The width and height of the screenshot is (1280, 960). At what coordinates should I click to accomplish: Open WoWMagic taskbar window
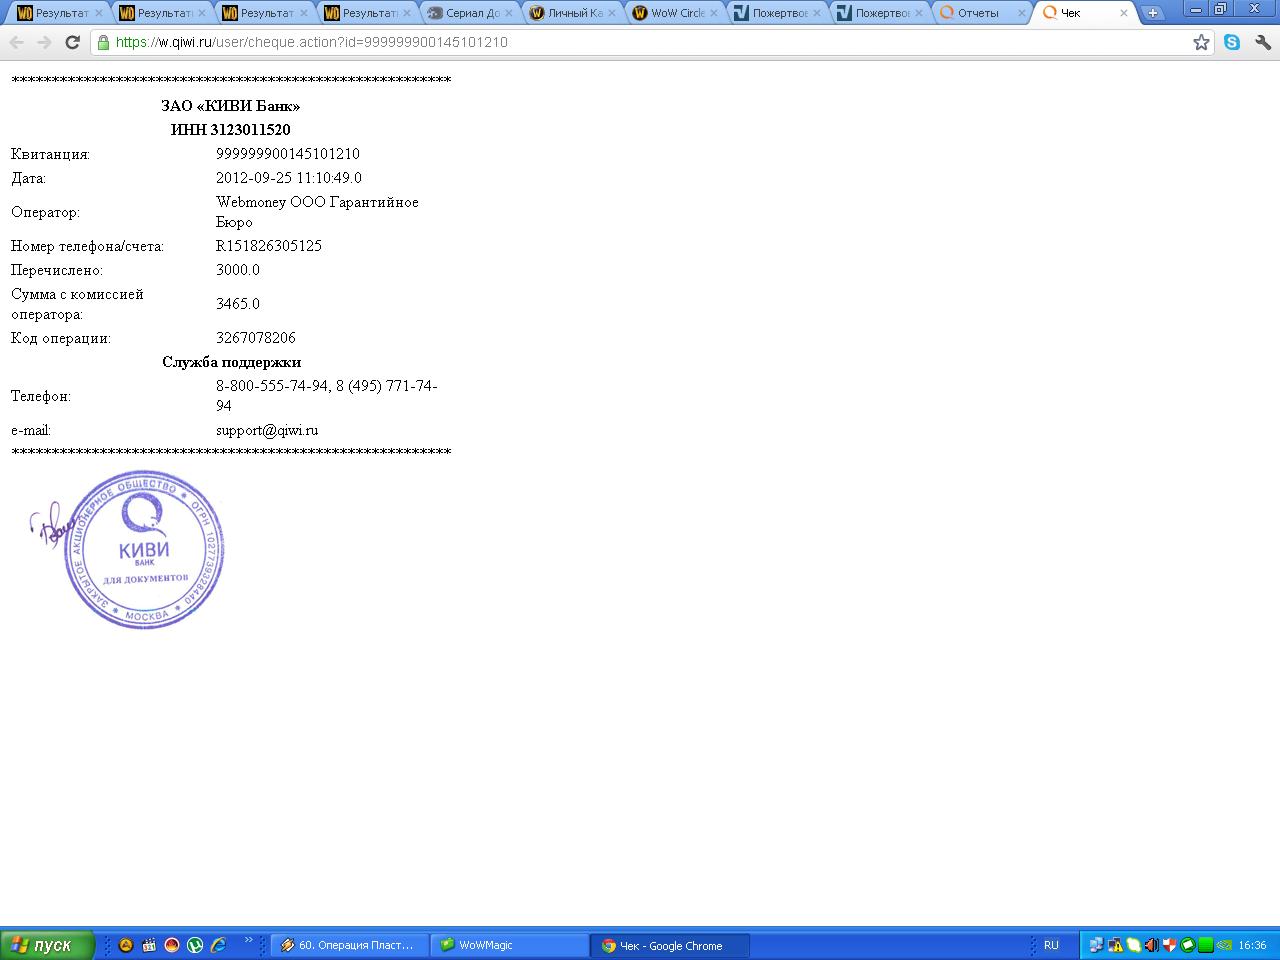pyautogui.click(x=509, y=945)
